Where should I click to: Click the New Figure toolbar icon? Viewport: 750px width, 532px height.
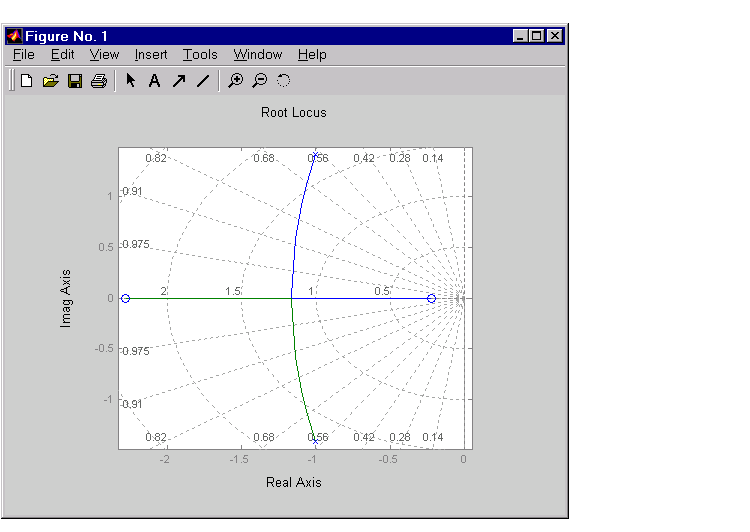click(x=27, y=81)
